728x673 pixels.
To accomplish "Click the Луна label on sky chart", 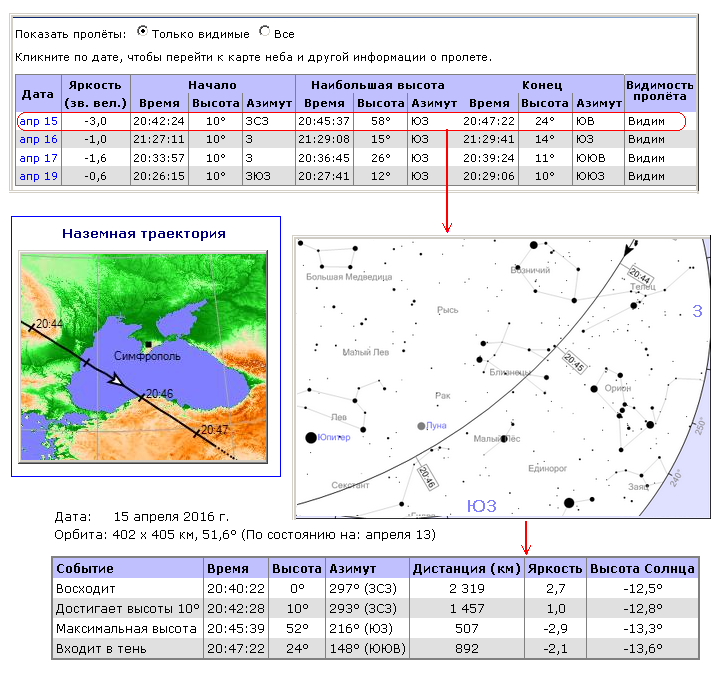I will pos(436,426).
